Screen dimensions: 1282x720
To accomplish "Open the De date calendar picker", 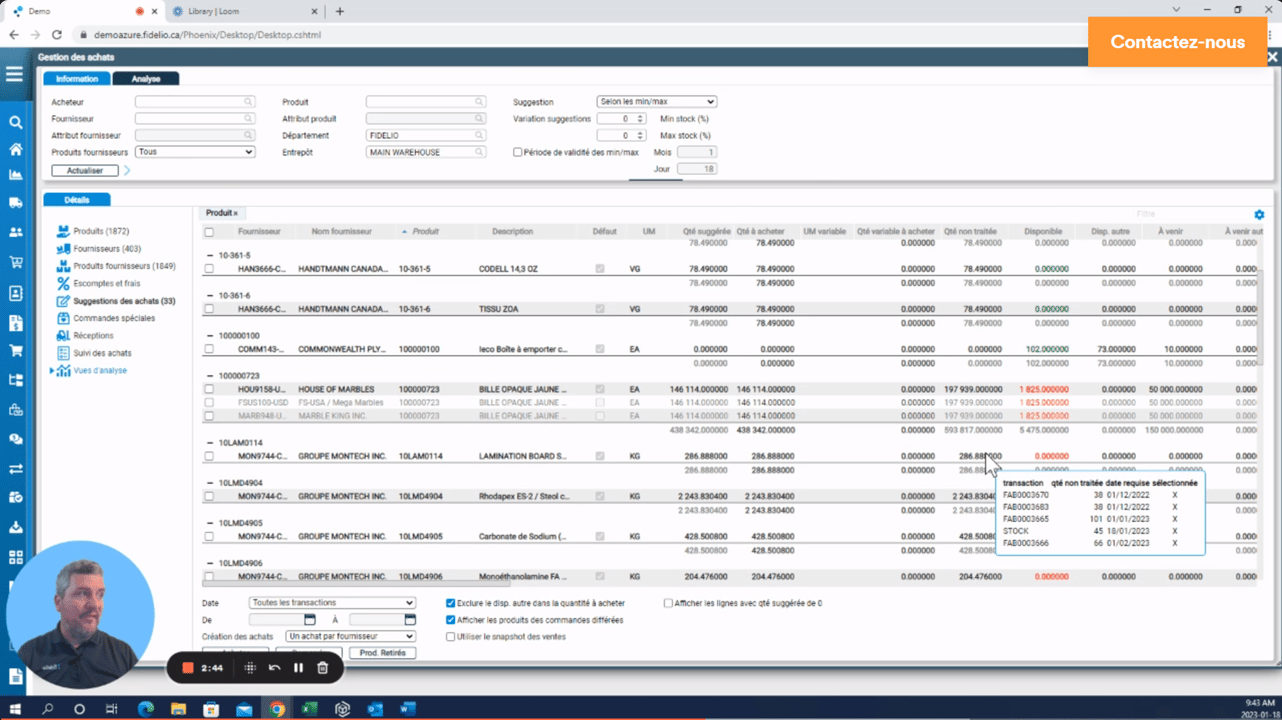I will (x=309, y=620).
